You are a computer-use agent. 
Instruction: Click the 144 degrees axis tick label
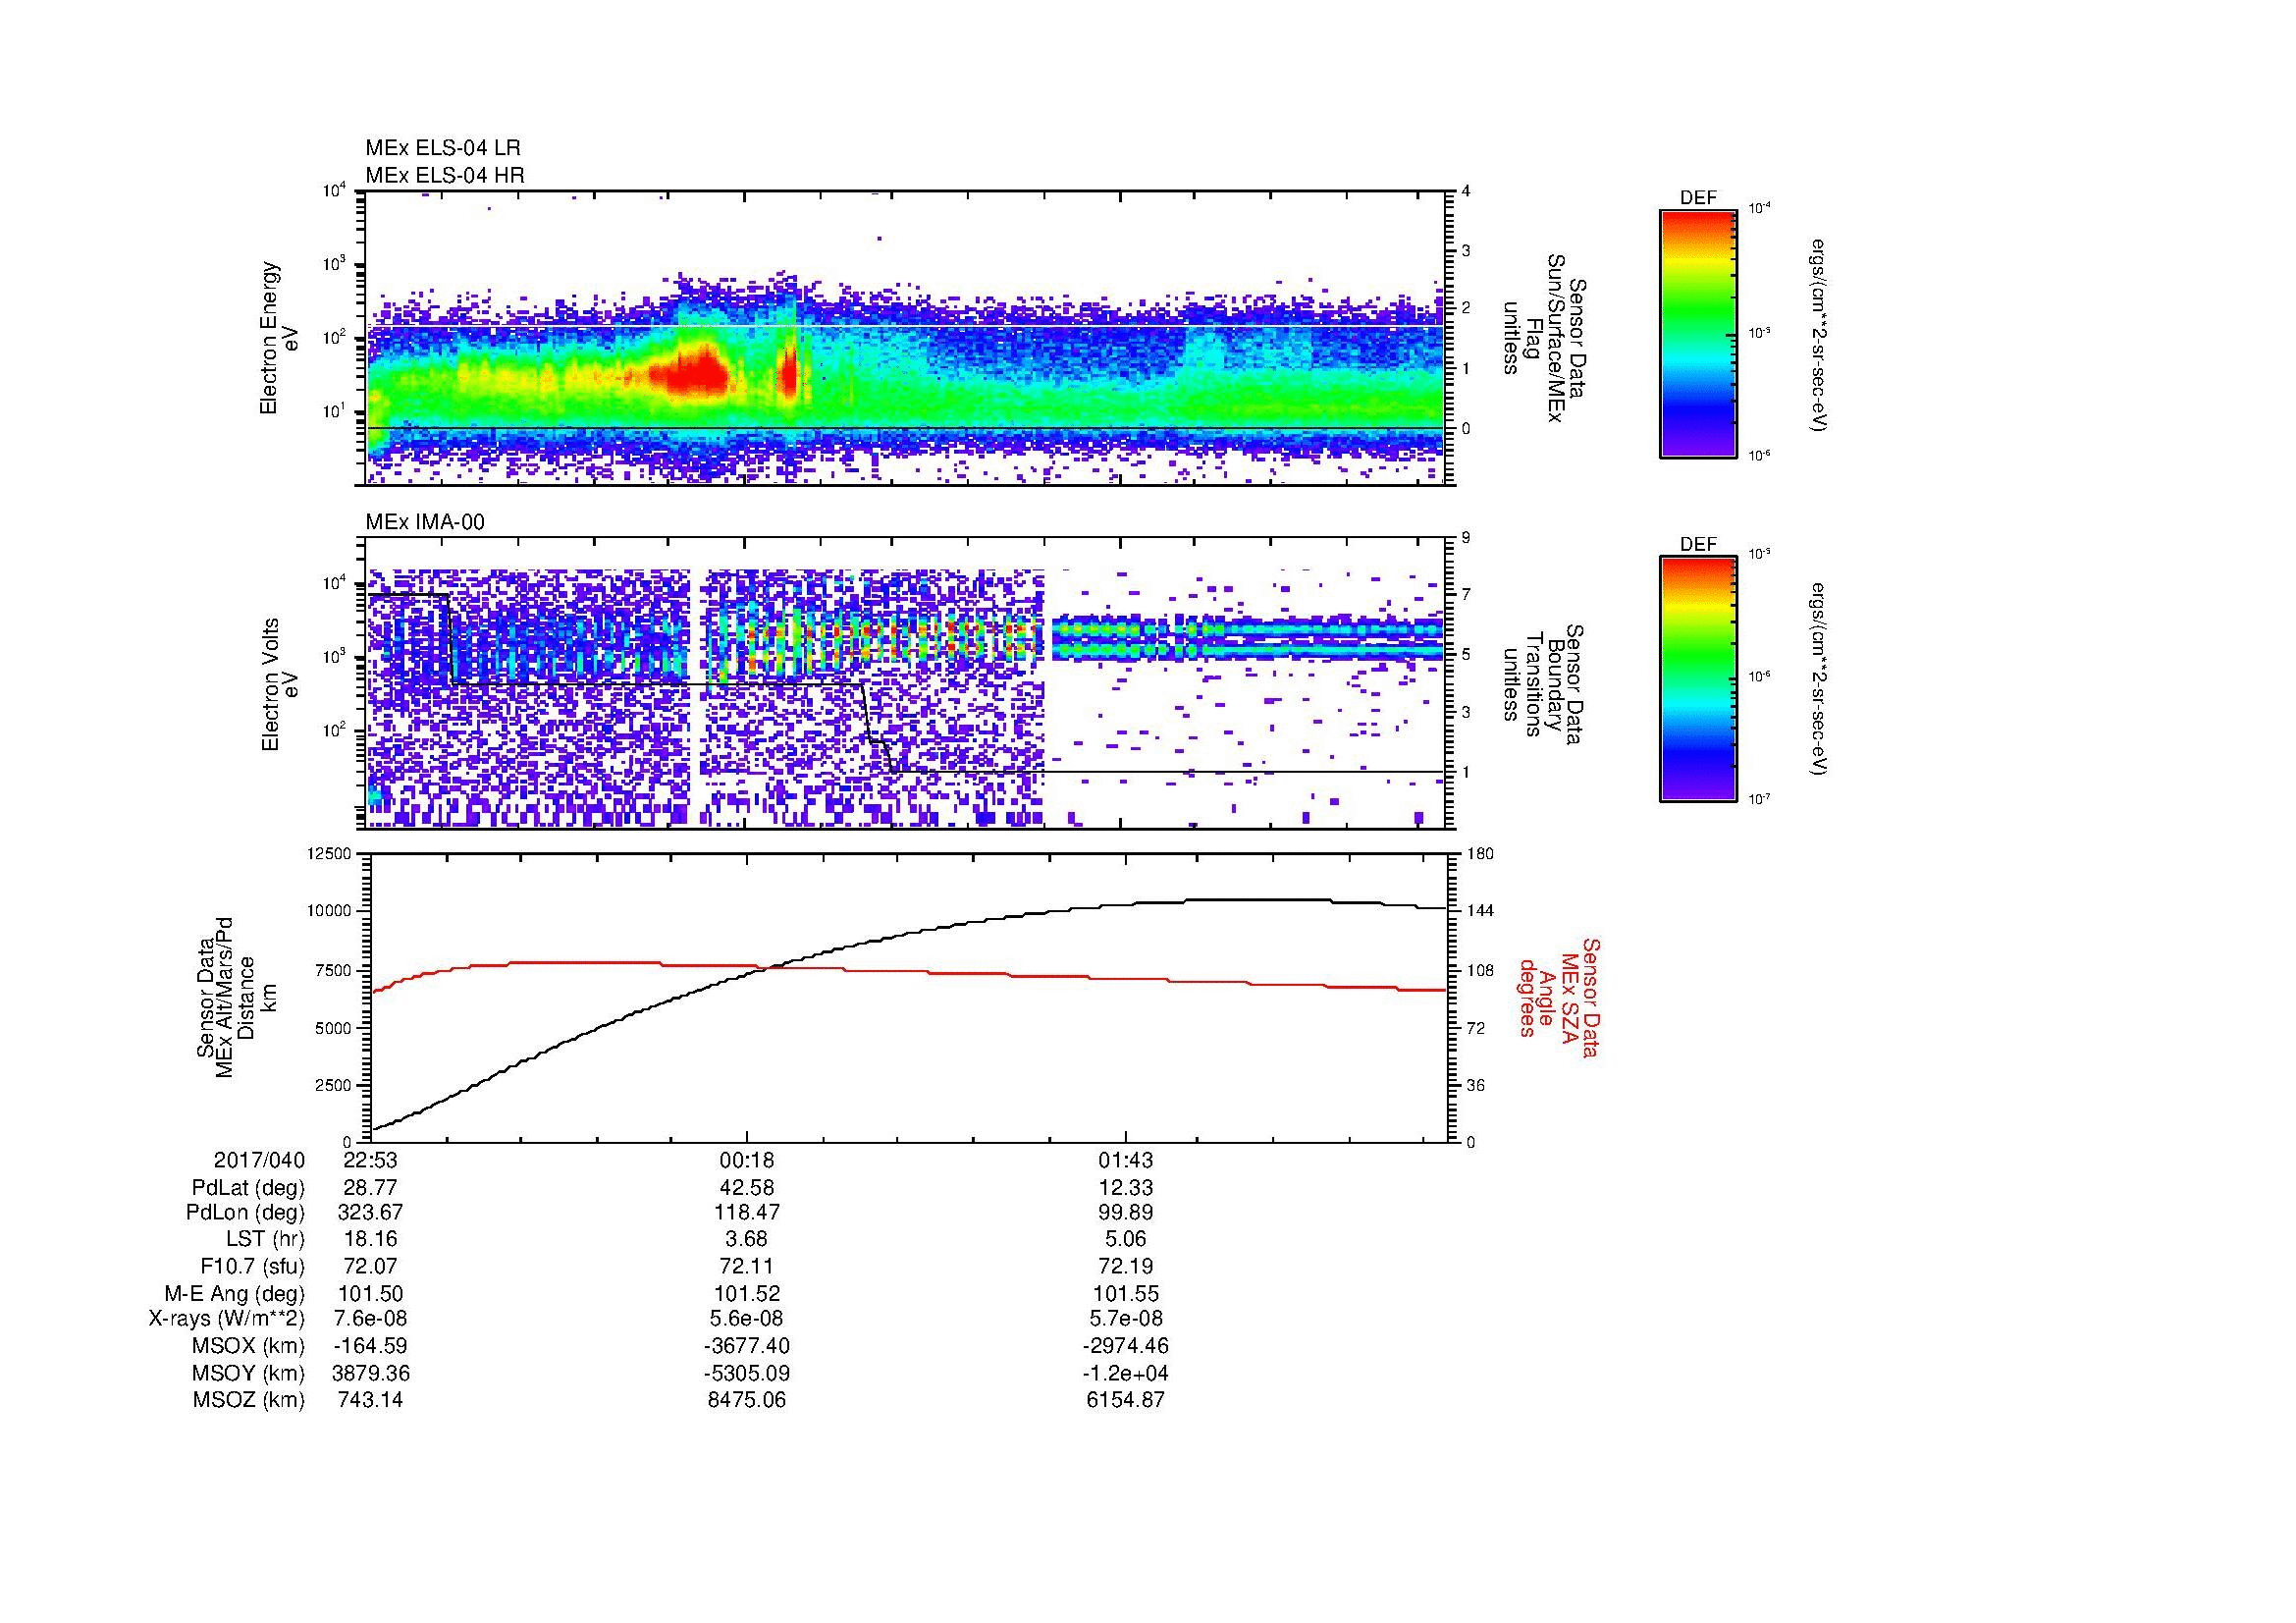[1479, 911]
